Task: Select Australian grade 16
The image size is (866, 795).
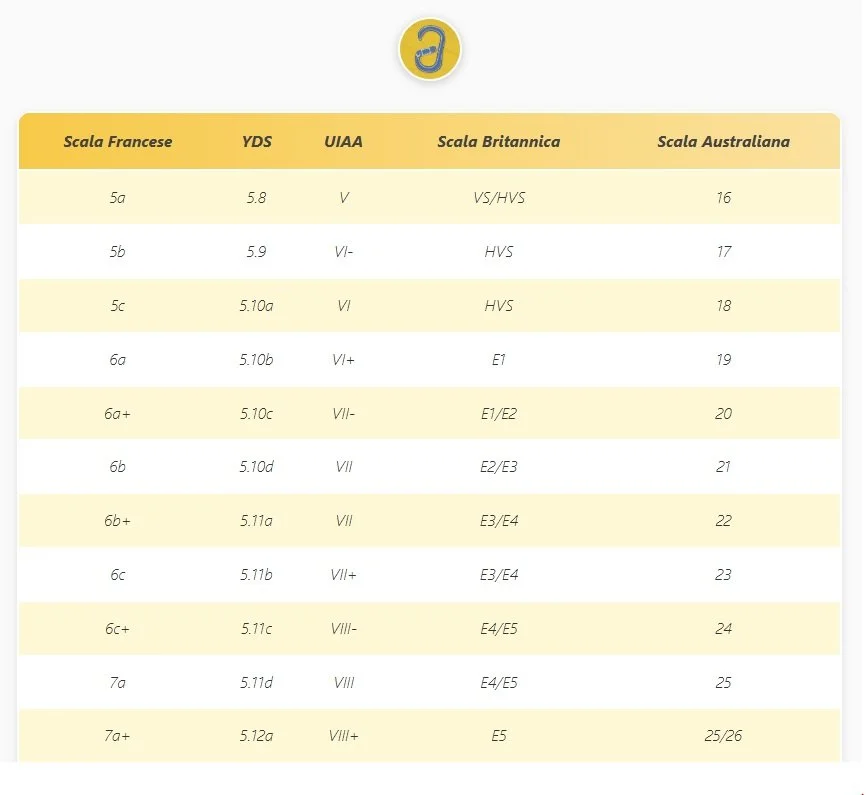Action: 723,198
